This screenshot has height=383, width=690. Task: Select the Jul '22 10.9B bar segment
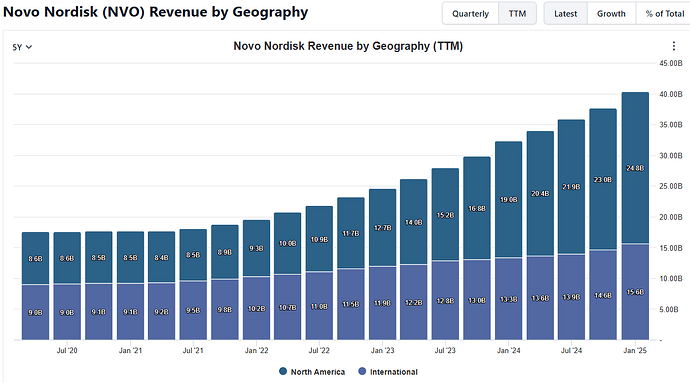(x=319, y=239)
